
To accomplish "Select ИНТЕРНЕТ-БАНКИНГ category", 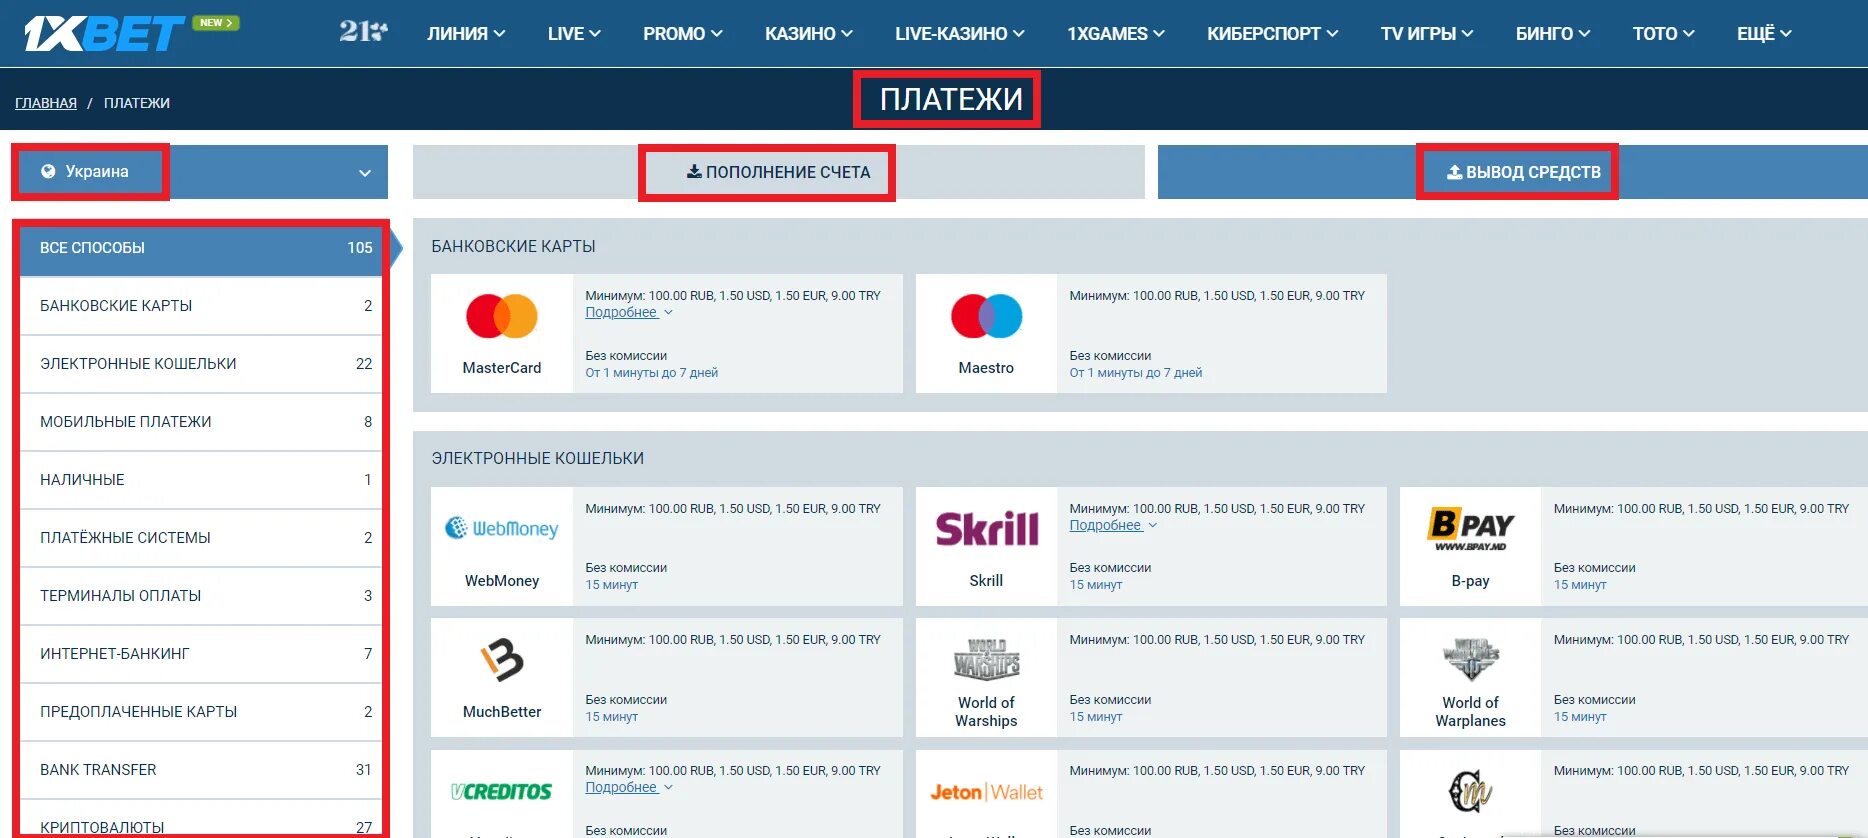I will 202,654.
